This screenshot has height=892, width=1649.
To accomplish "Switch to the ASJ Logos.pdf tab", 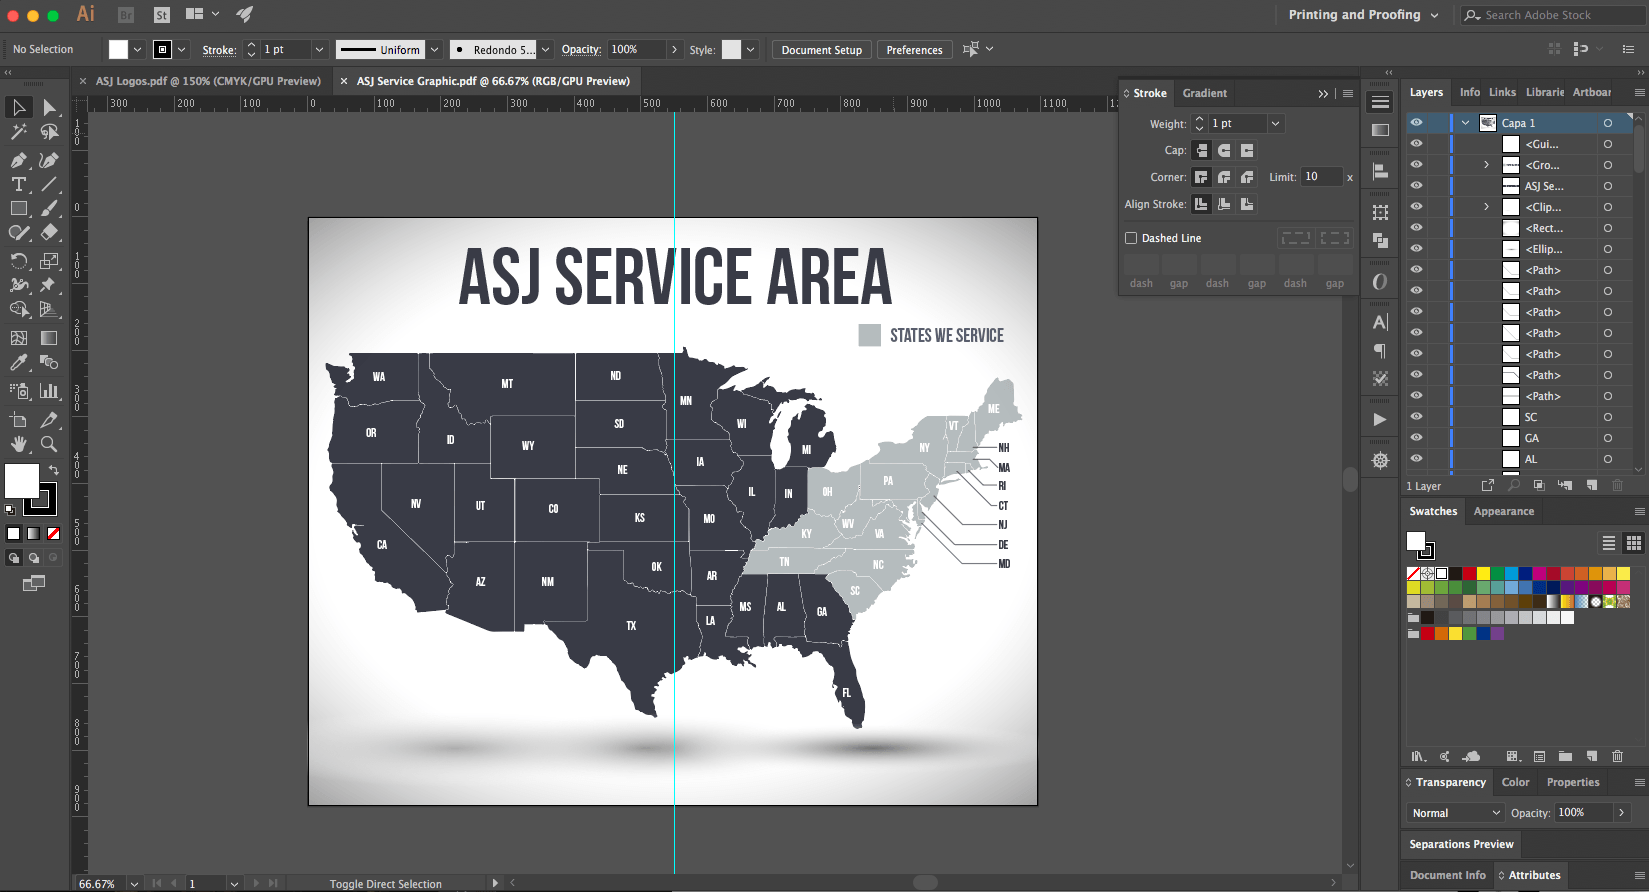I will [208, 81].
